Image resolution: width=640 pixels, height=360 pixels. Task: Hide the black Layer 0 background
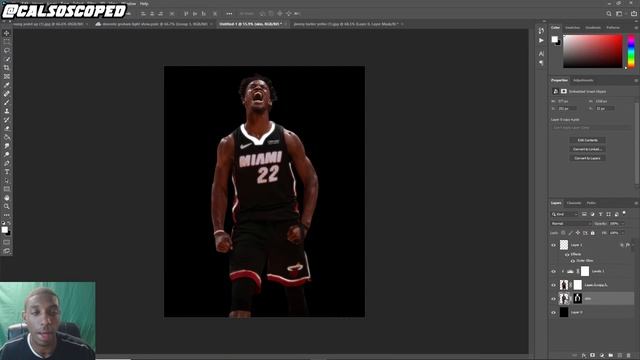pyautogui.click(x=553, y=312)
